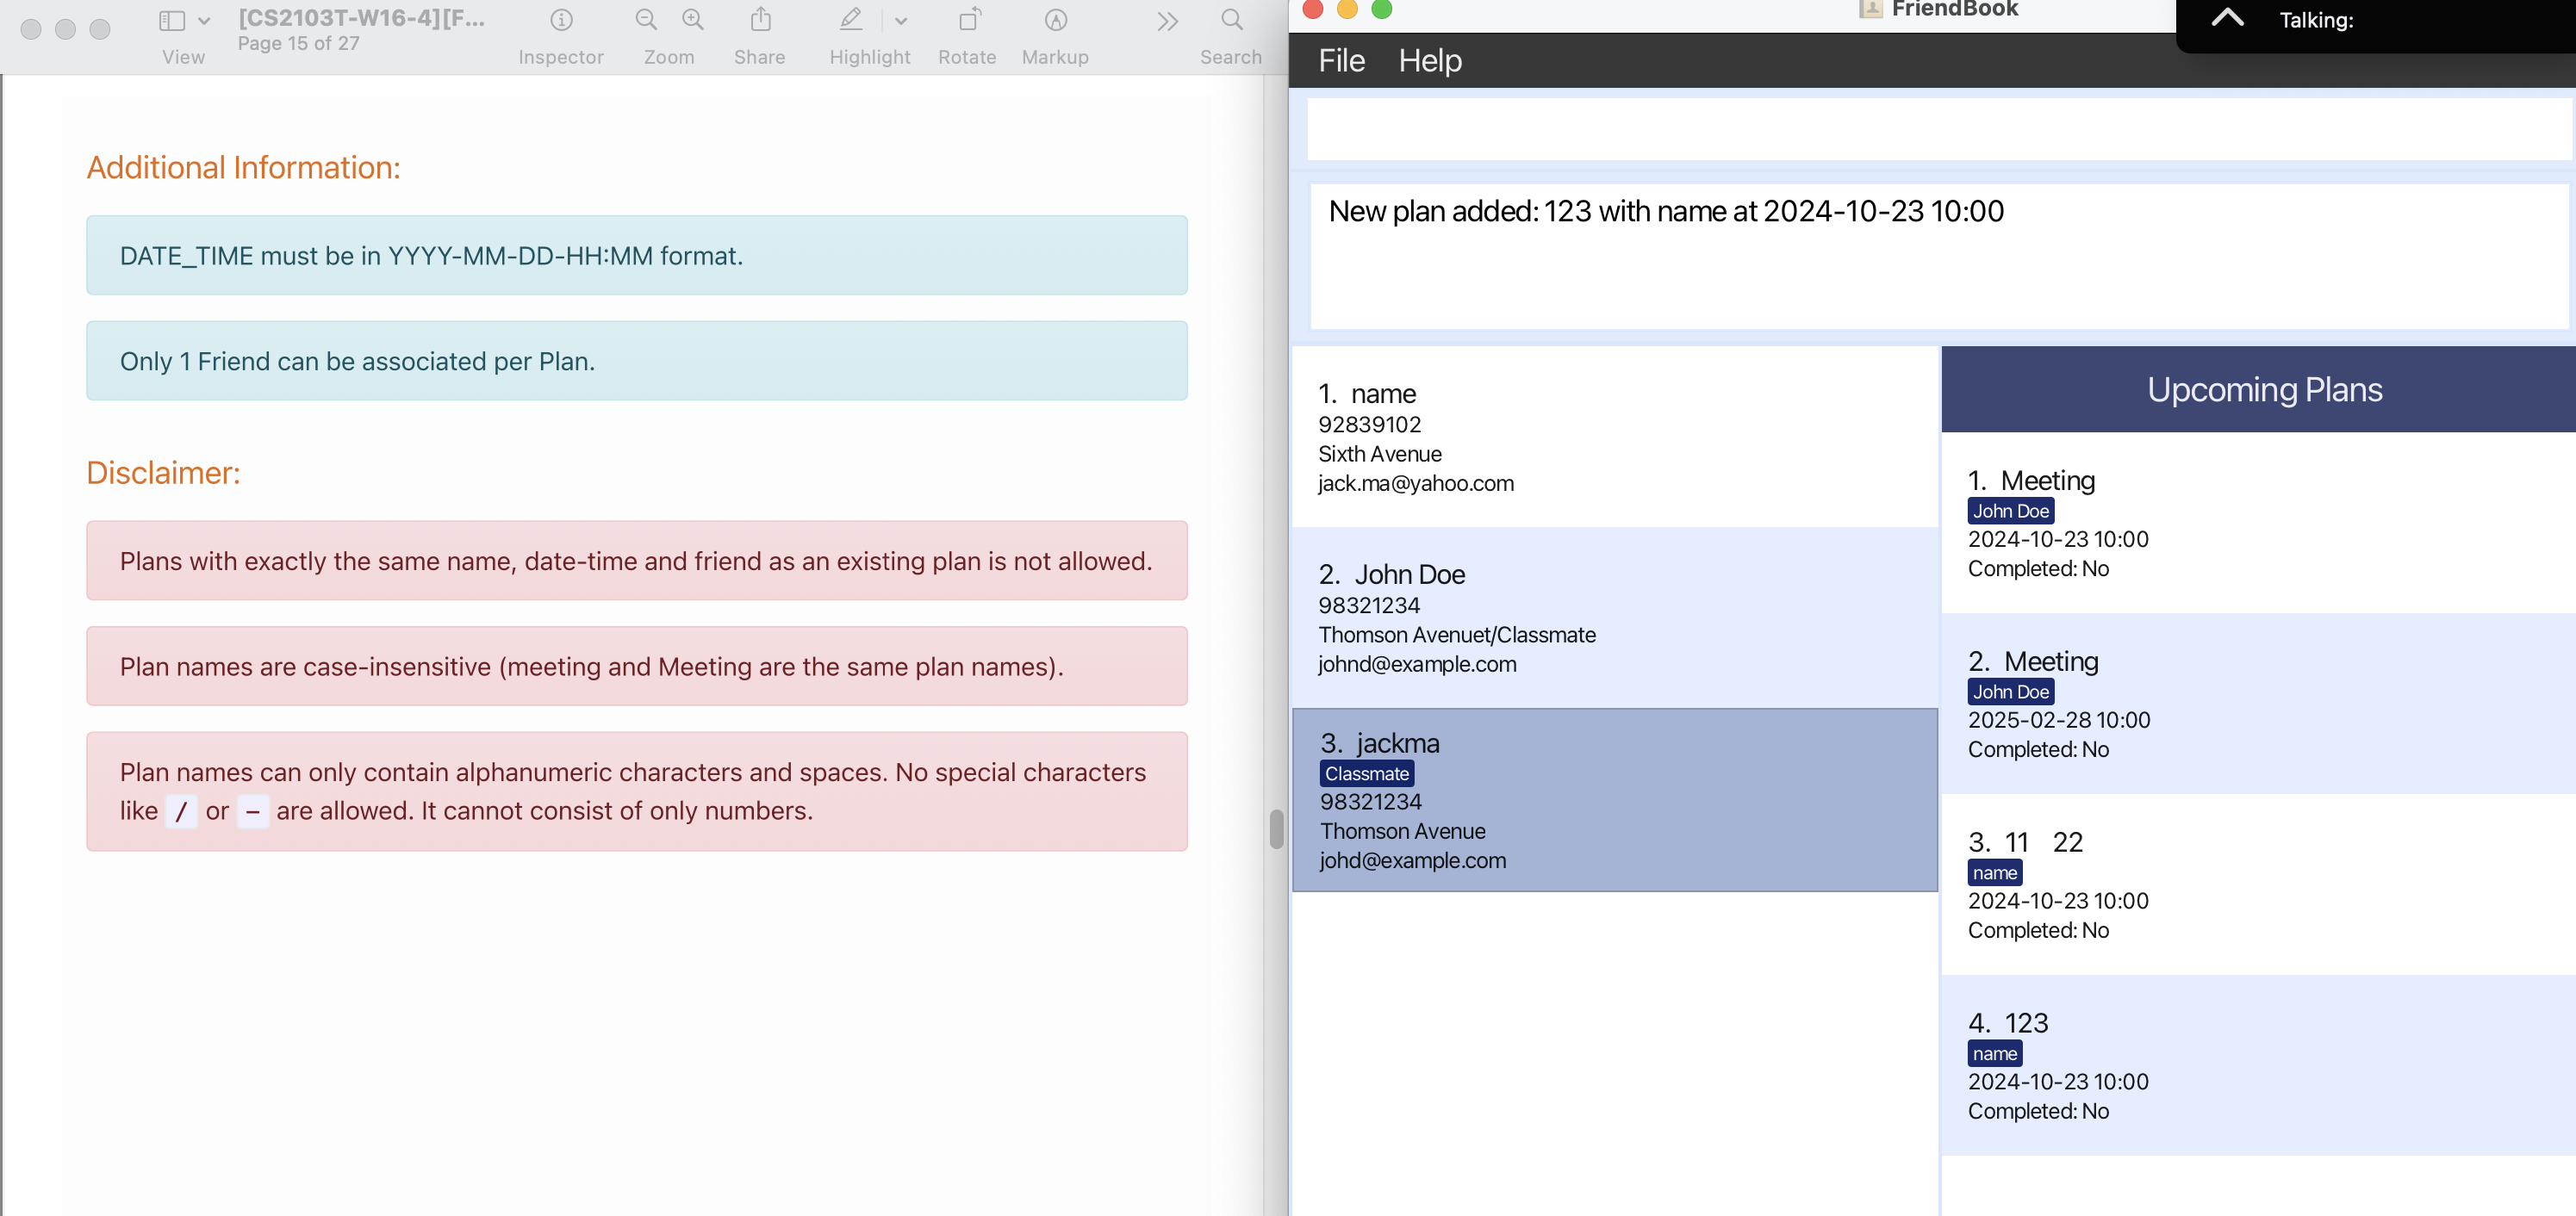2576x1216 pixels.
Task: Click the zoom in magnifier icon
Action: click(x=693, y=20)
